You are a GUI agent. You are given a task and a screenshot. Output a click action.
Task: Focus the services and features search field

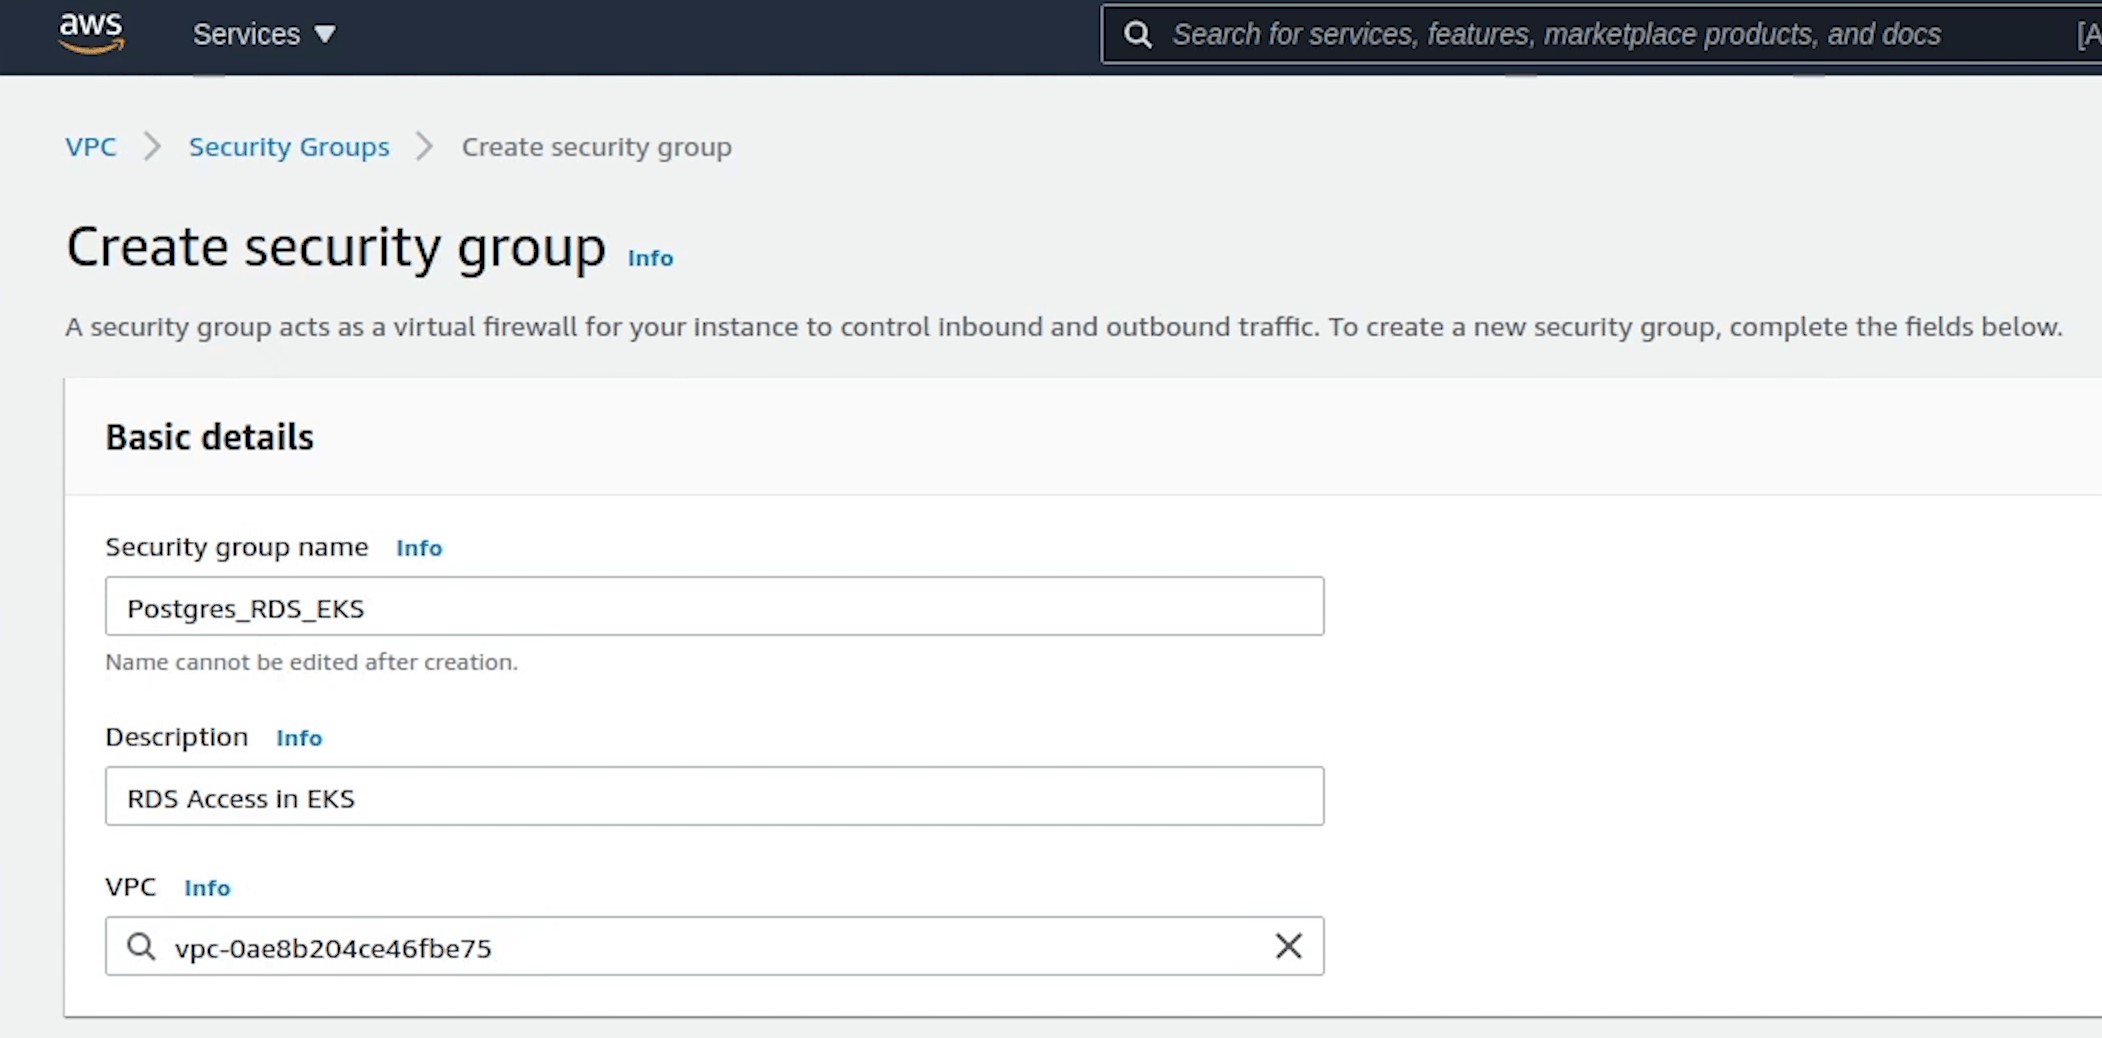pyautogui.click(x=1600, y=35)
